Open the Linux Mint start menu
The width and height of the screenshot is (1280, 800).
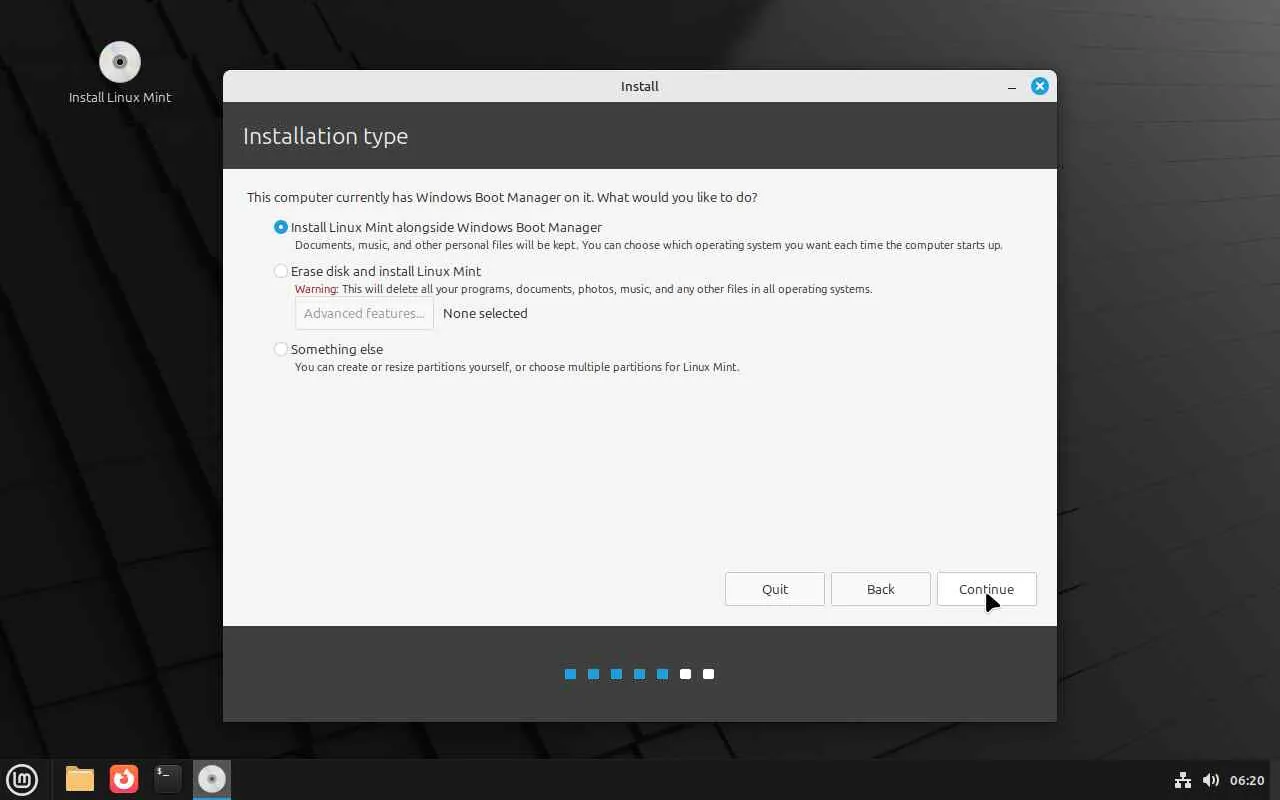click(x=22, y=779)
